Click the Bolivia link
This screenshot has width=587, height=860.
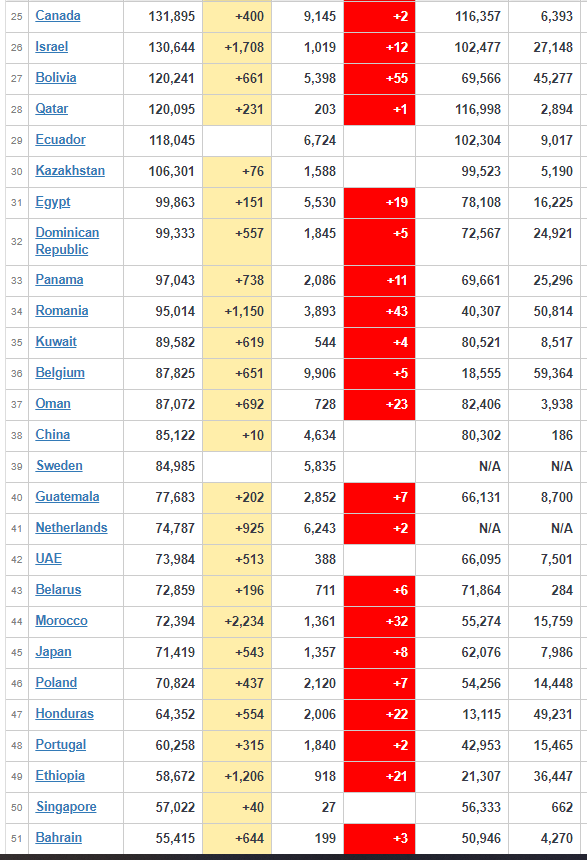click(55, 77)
